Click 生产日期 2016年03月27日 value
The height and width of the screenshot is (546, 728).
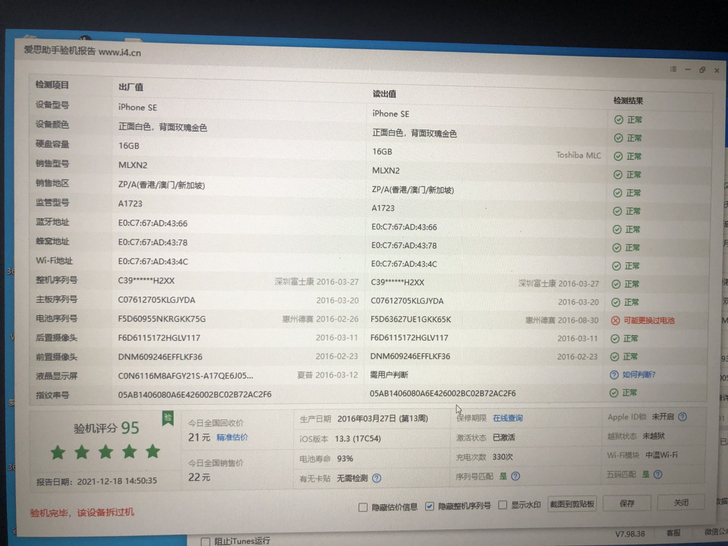pos(383,418)
